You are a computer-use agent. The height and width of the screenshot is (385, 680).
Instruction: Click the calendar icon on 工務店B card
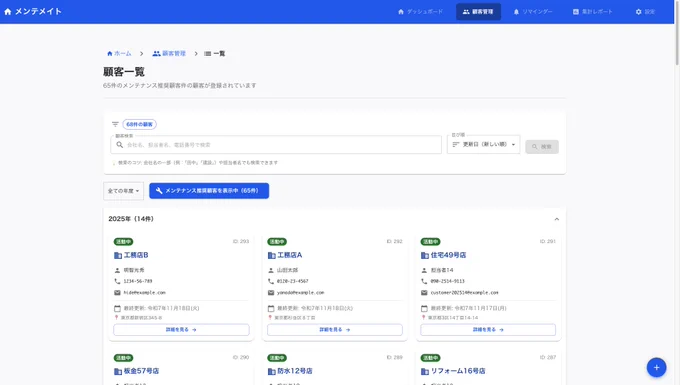point(117,308)
